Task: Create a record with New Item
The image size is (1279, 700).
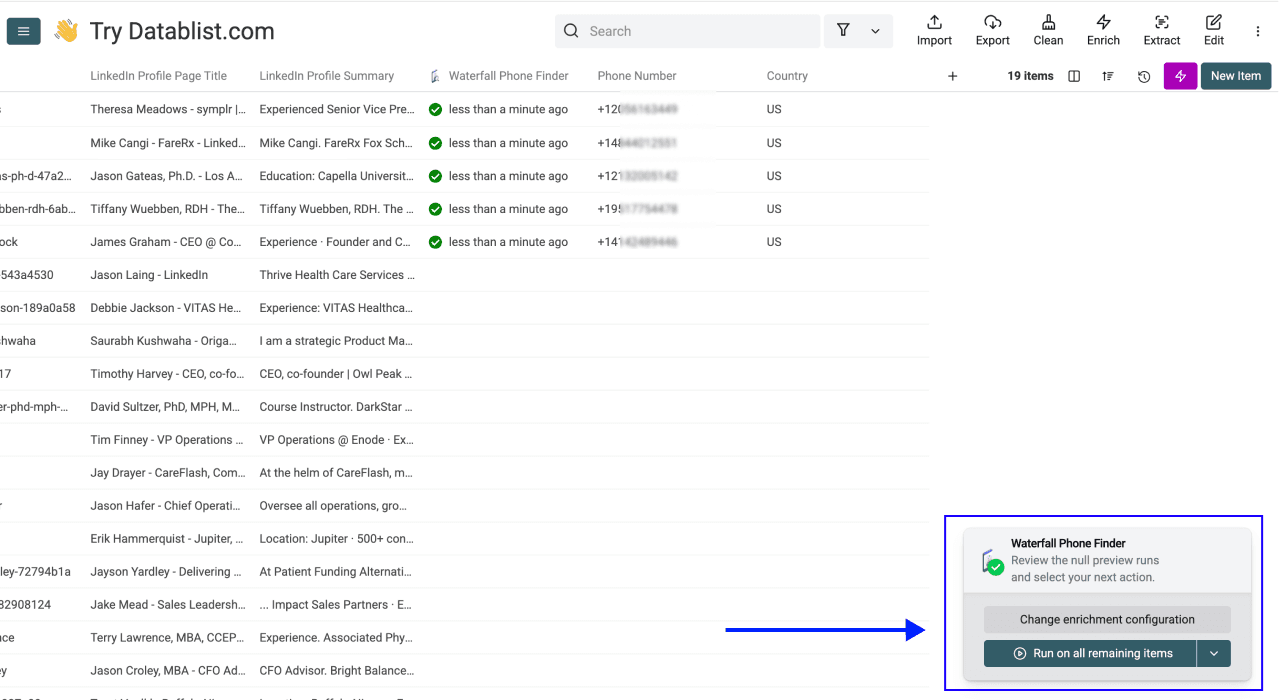Action: tap(1235, 75)
